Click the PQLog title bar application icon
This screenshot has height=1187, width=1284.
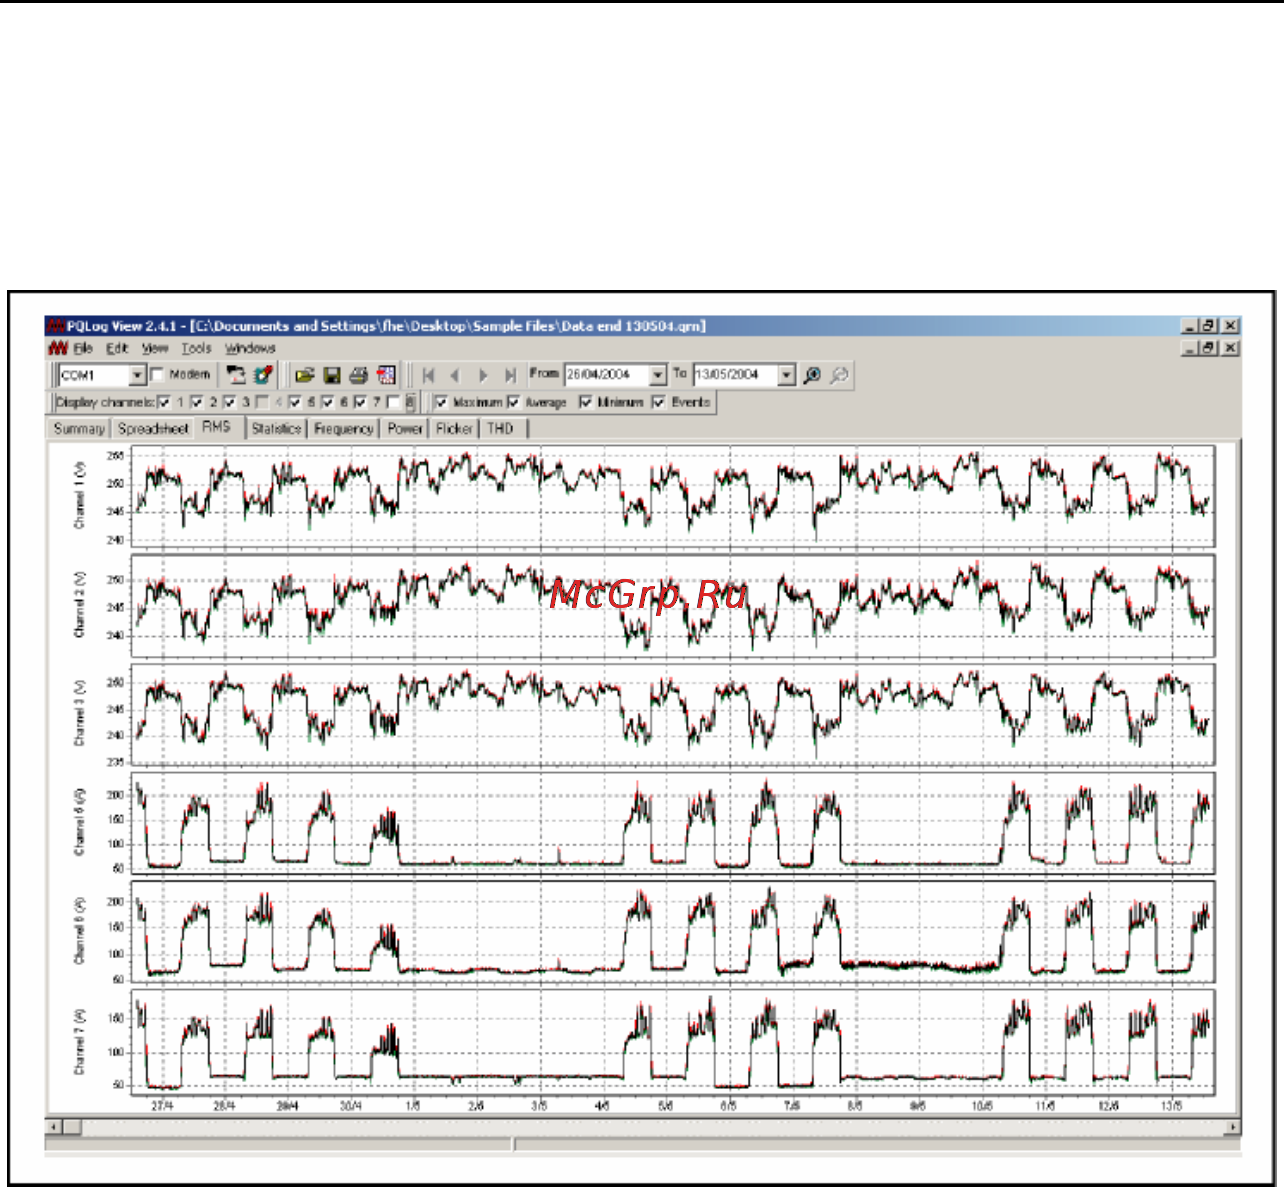pos(58,326)
